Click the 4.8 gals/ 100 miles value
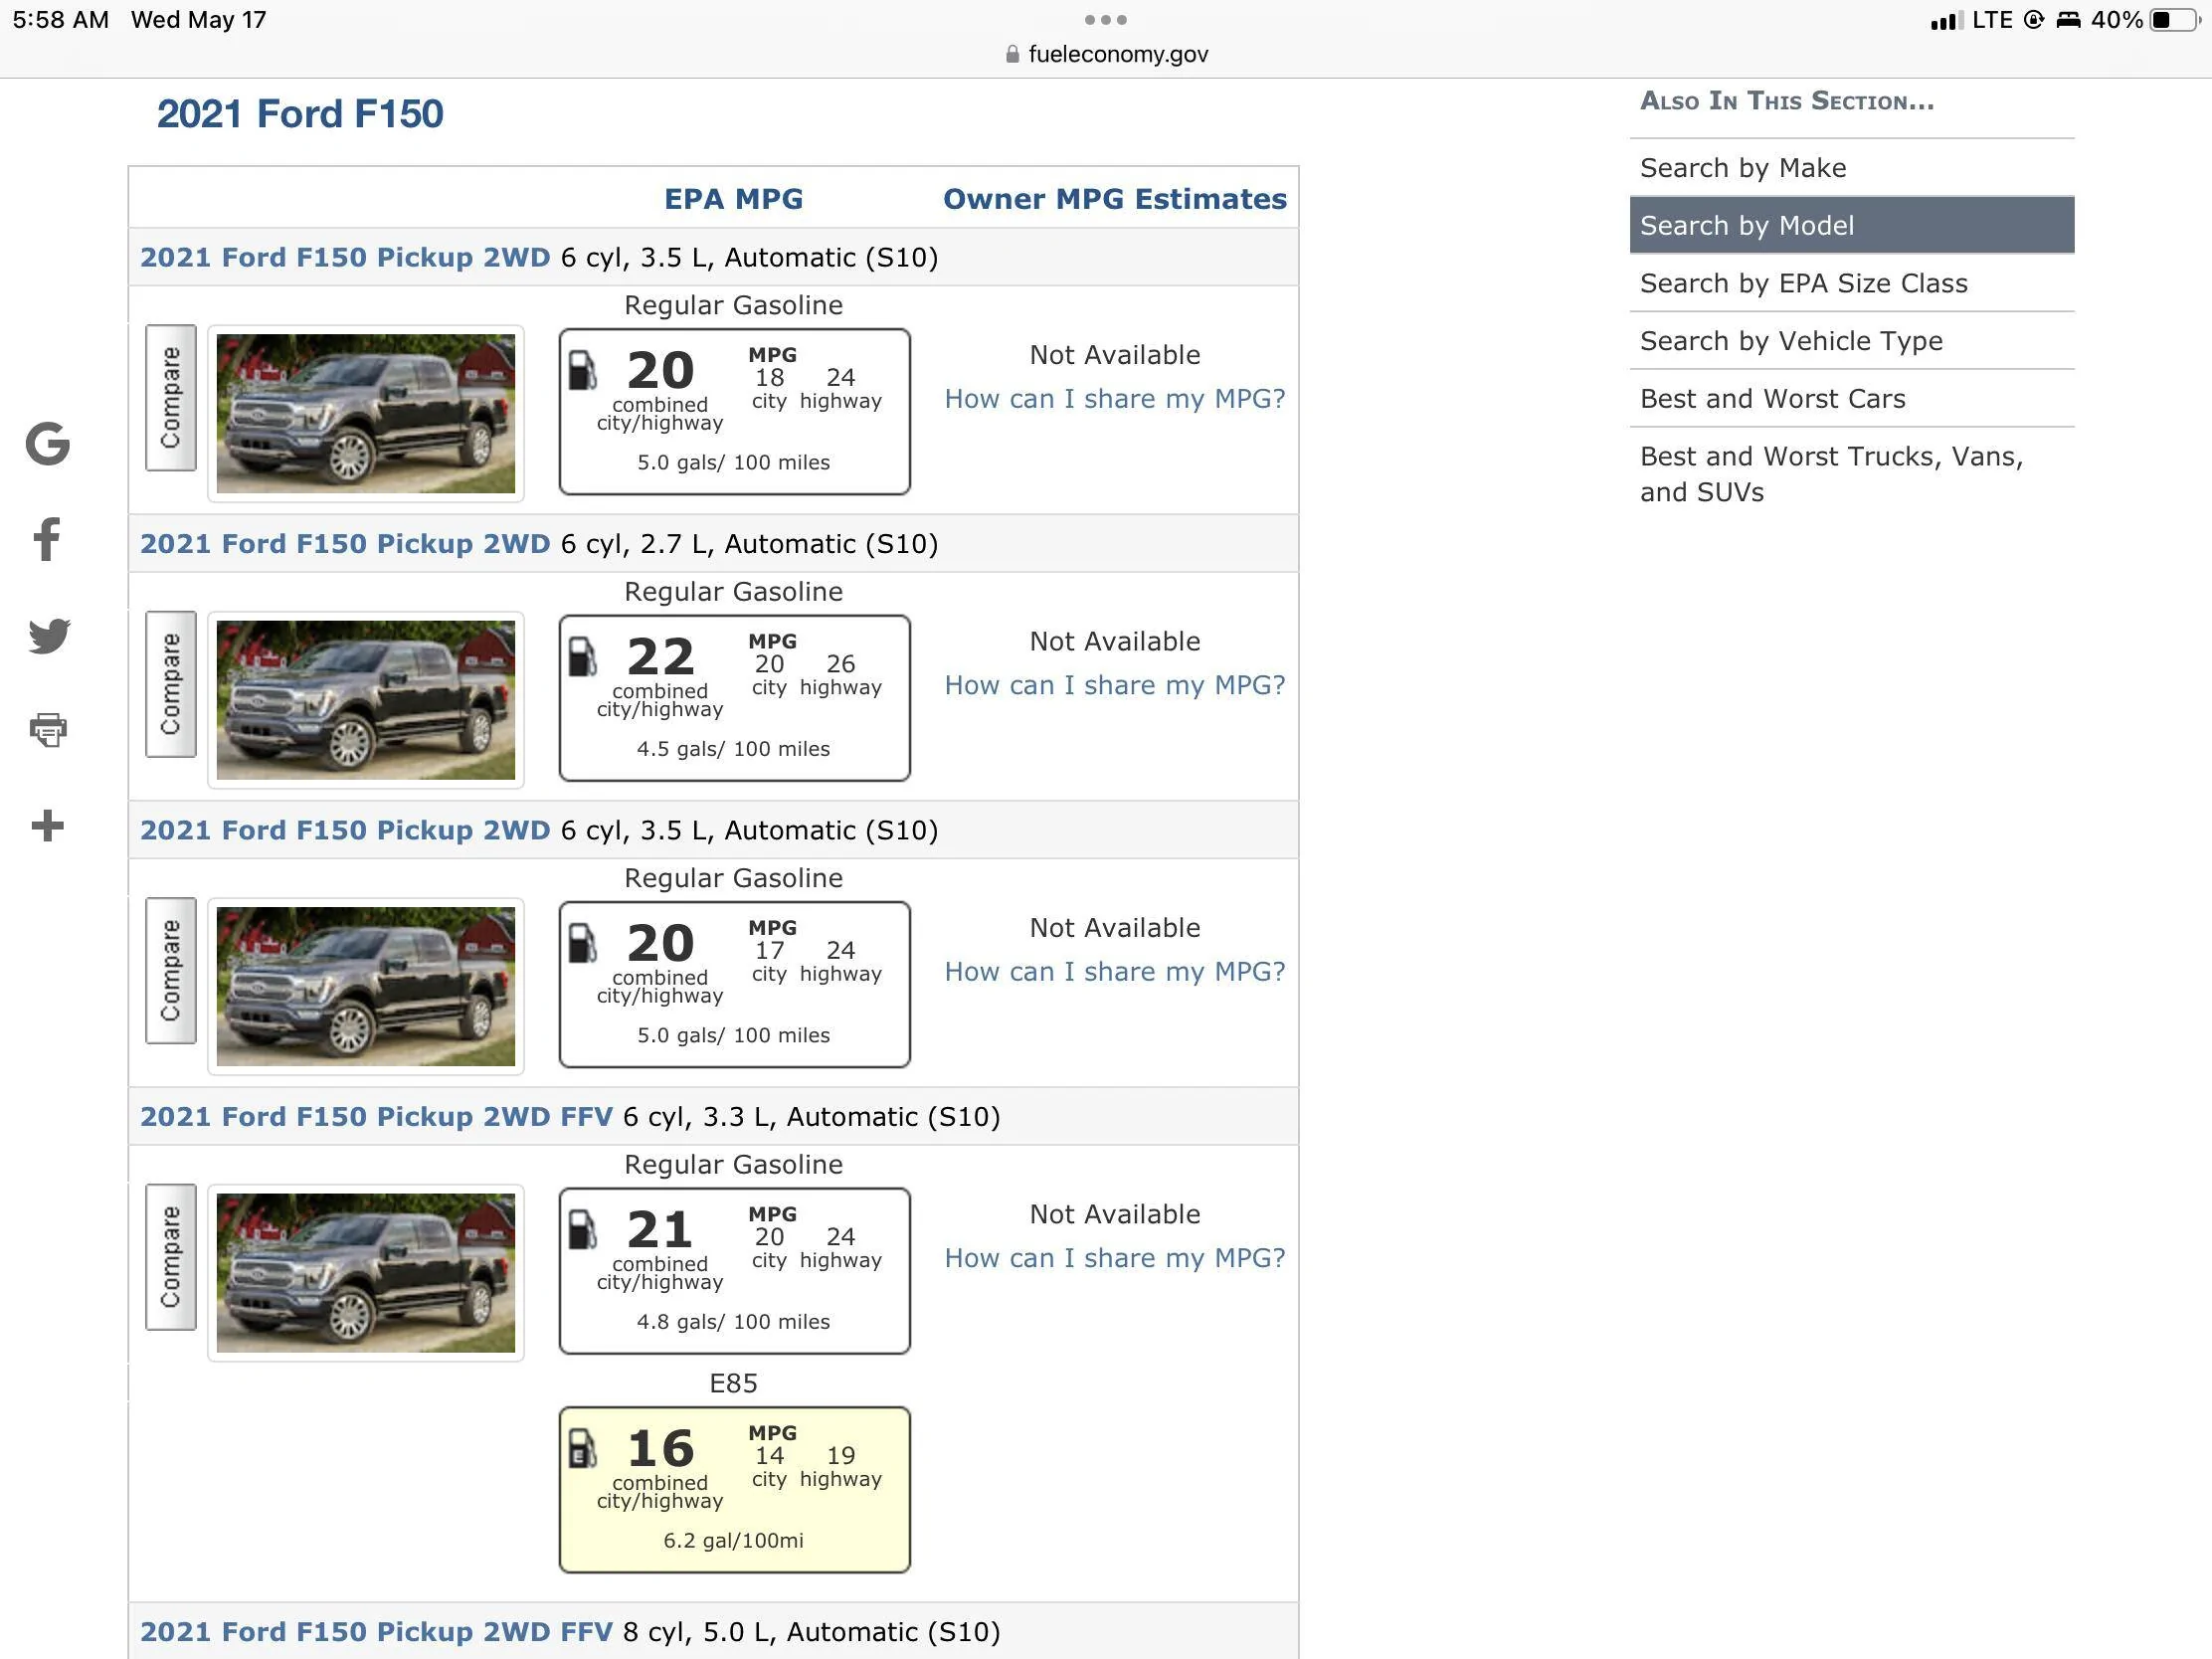The width and height of the screenshot is (2212, 1659). click(734, 1322)
